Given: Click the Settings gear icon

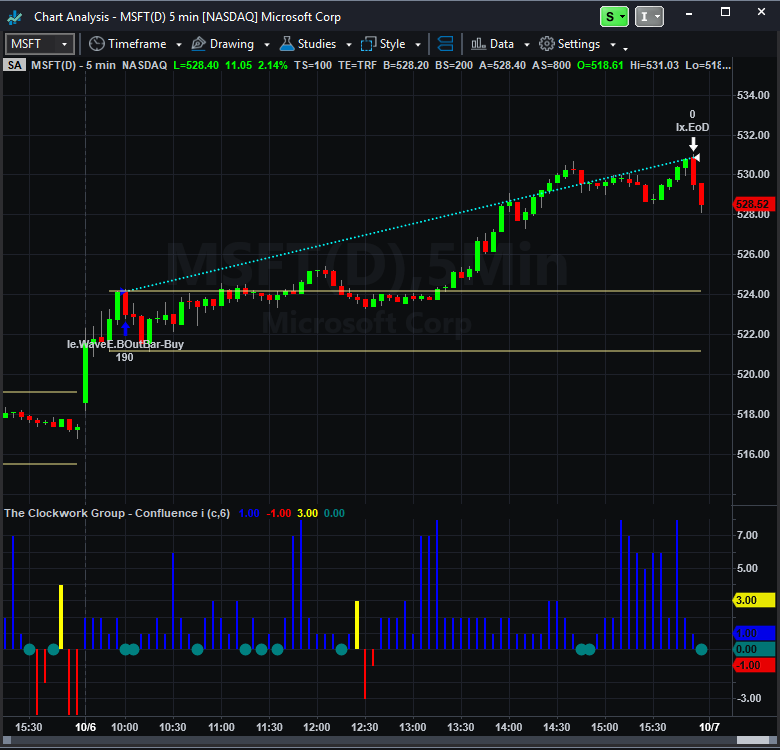Looking at the screenshot, I should (547, 44).
